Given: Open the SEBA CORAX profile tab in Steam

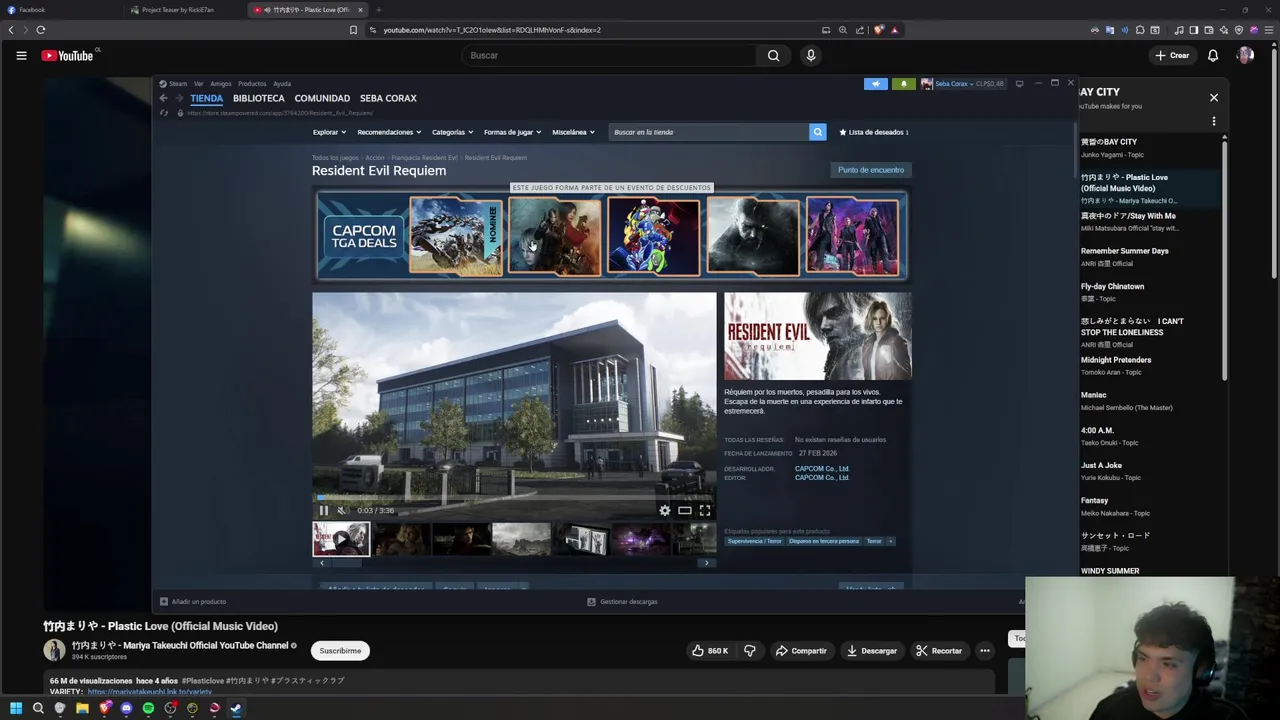Looking at the screenshot, I should click(x=388, y=98).
